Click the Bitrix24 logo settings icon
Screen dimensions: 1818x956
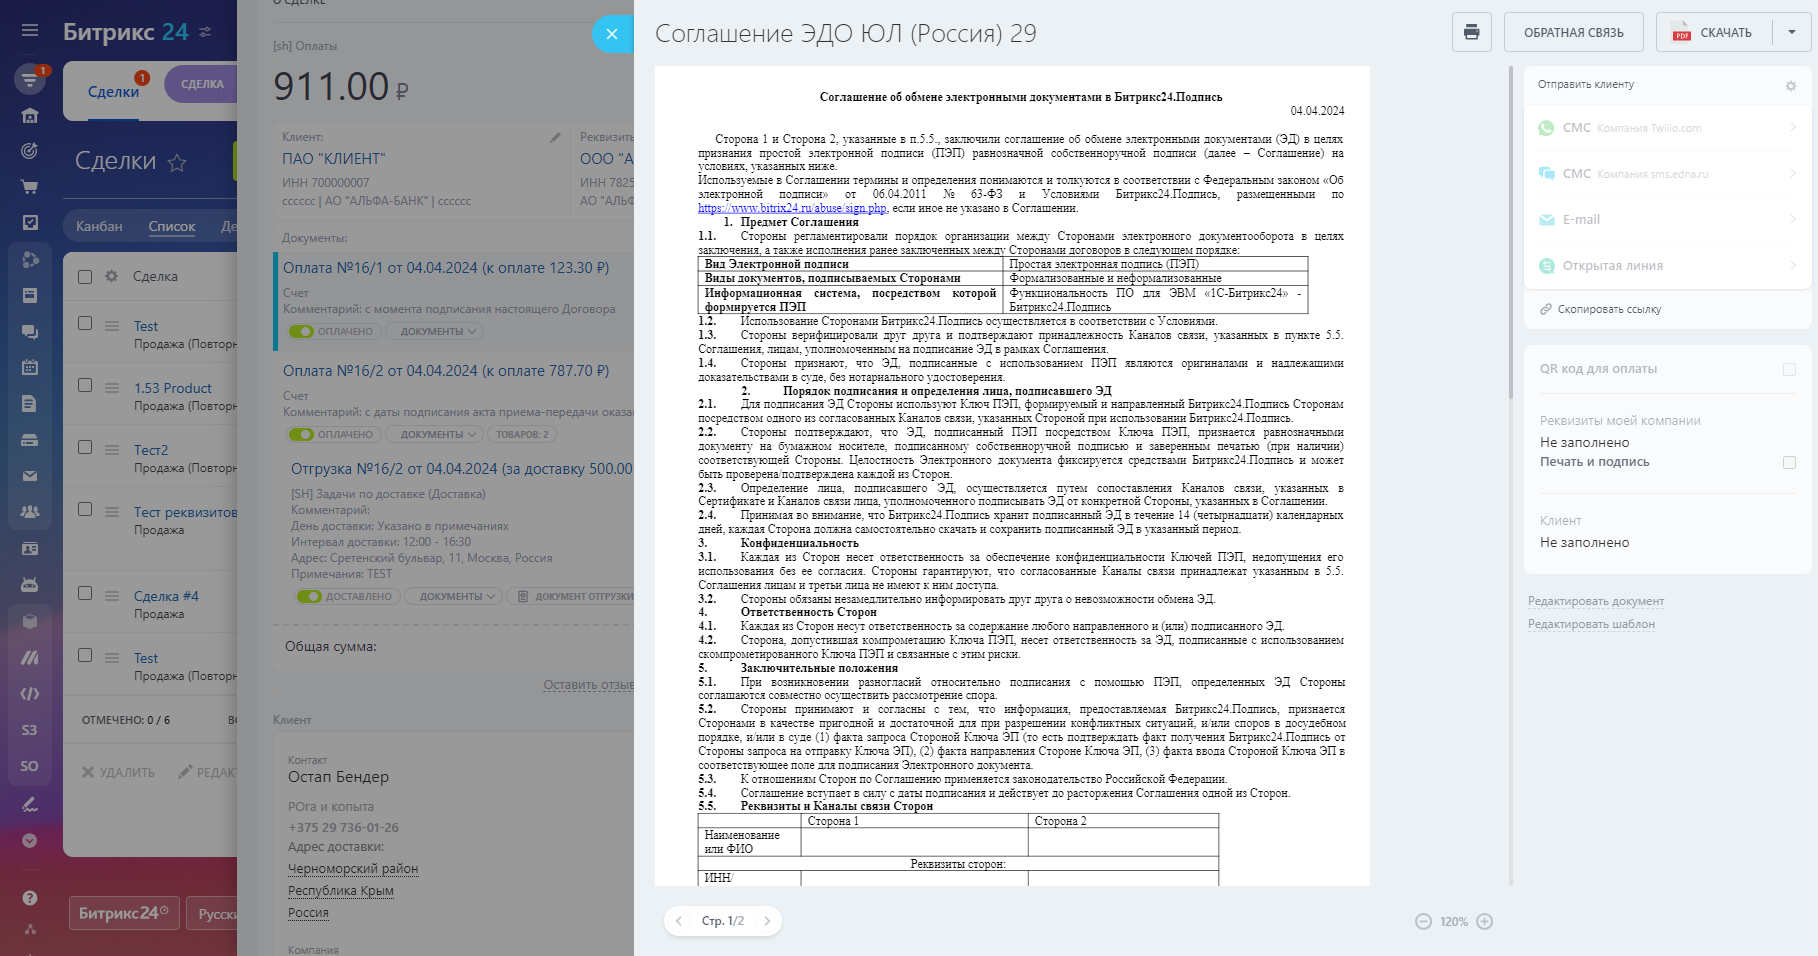[x=205, y=32]
